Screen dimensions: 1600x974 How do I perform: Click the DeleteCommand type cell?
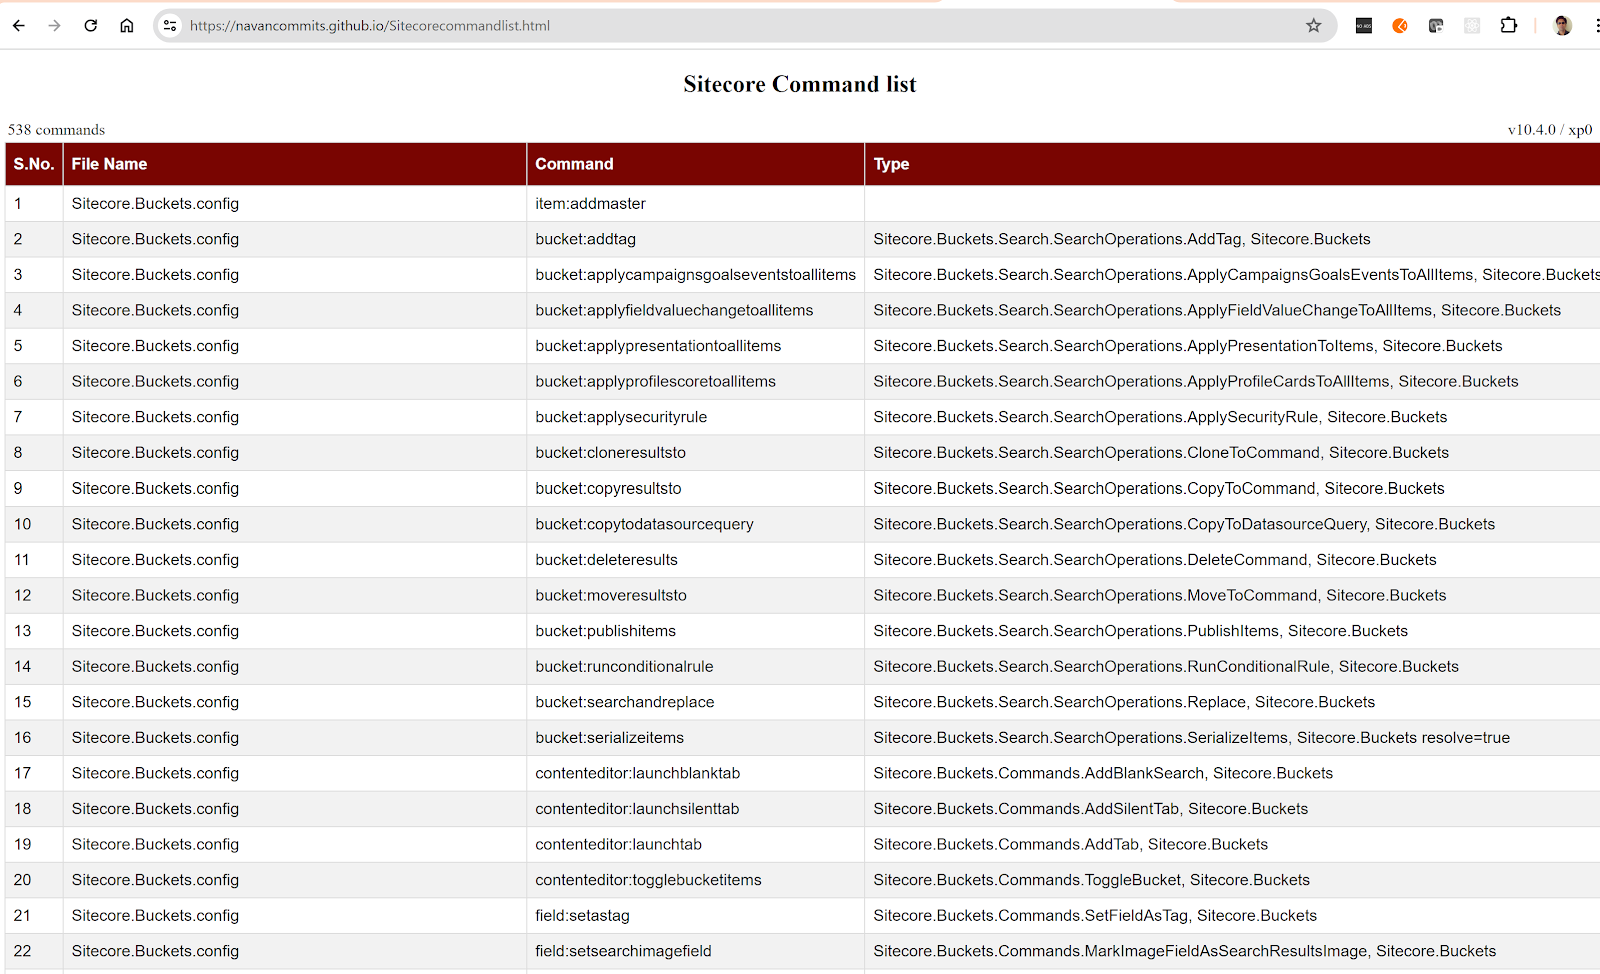click(1233, 560)
